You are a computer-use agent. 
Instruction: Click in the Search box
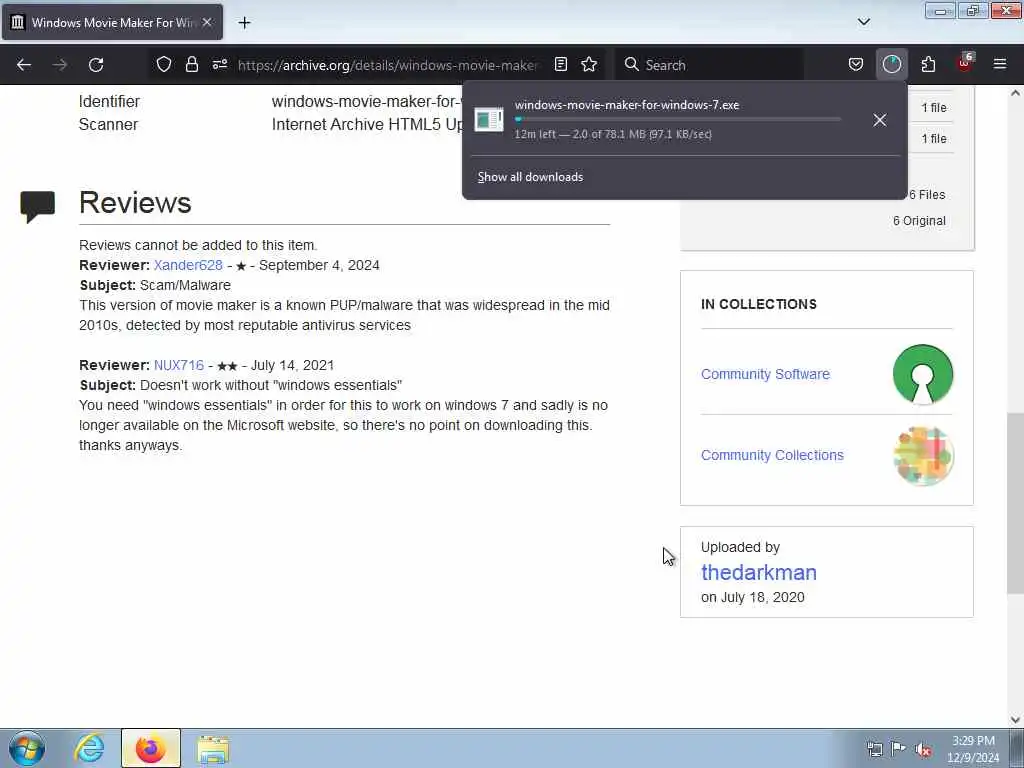(709, 65)
